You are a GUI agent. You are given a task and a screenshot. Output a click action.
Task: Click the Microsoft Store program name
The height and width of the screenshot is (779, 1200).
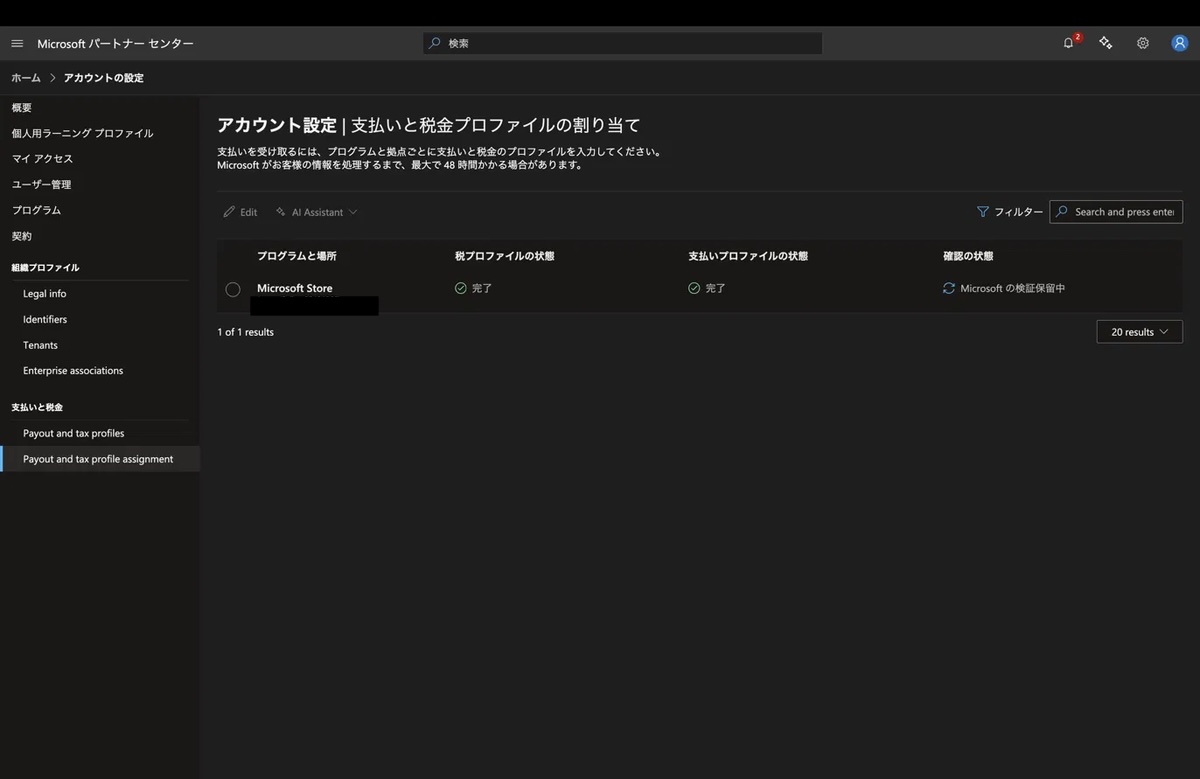pos(295,288)
